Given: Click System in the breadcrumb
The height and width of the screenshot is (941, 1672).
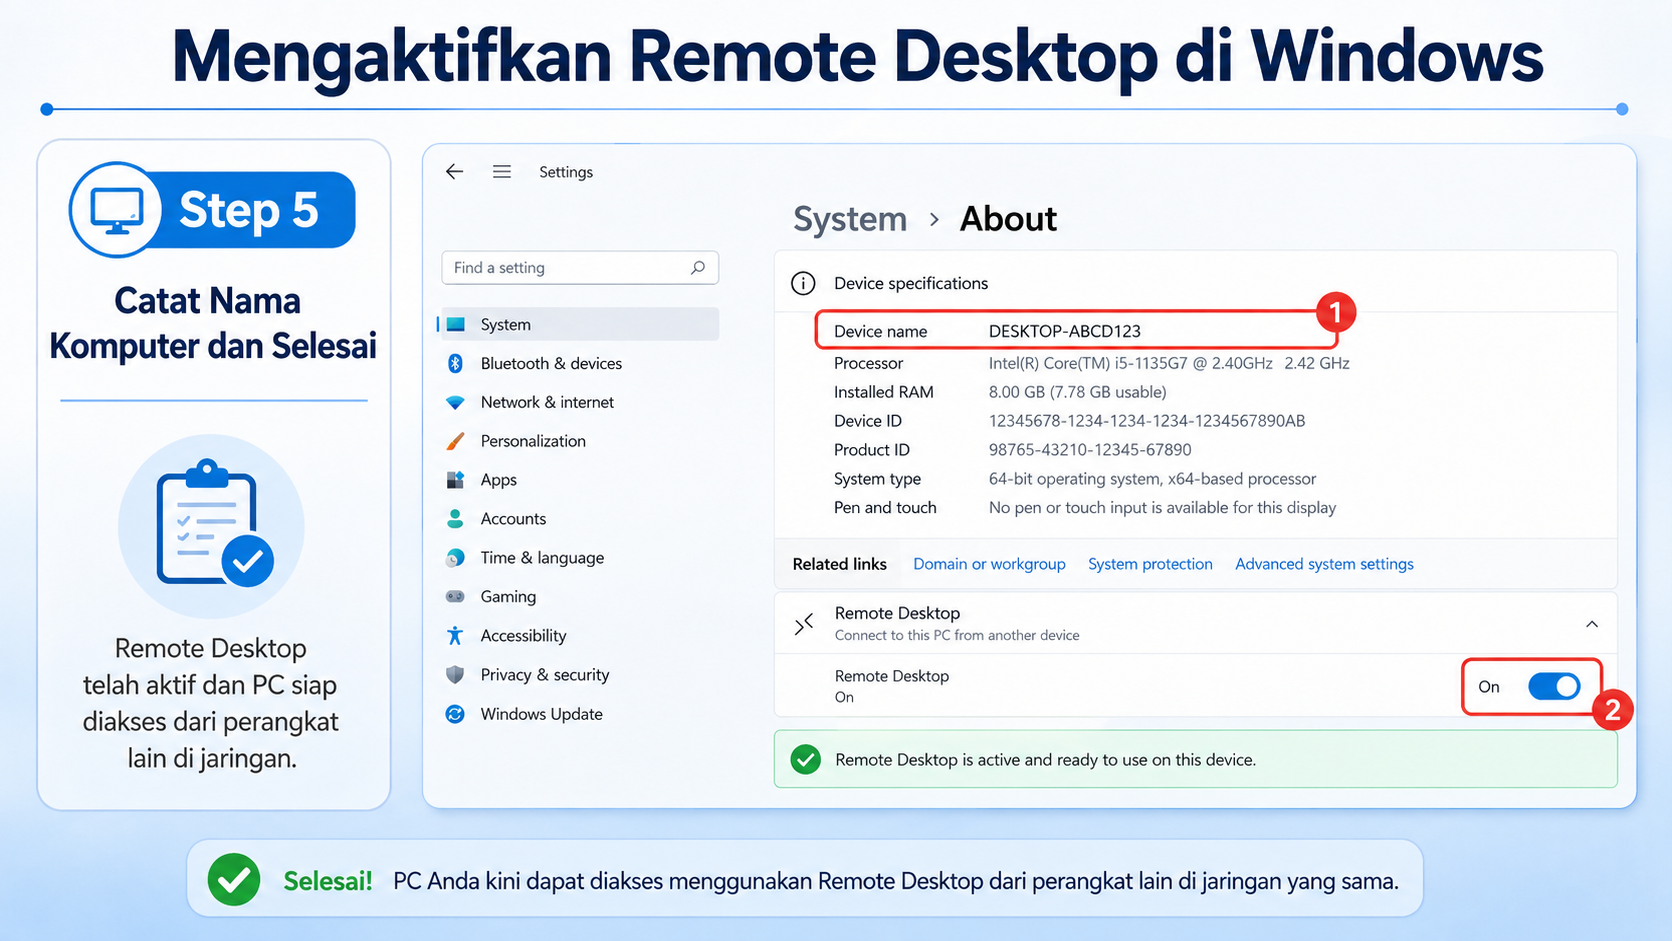Looking at the screenshot, I should click(x=850, y=219).
